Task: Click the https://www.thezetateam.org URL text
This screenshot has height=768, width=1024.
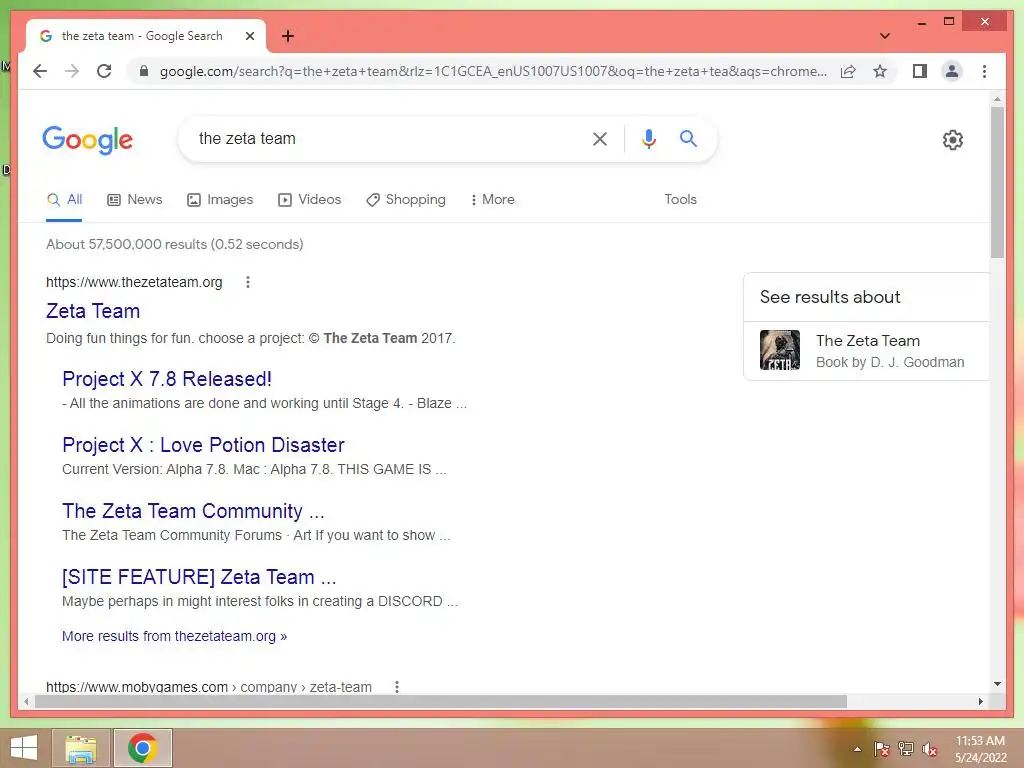Action: click(x=134, y=282)
